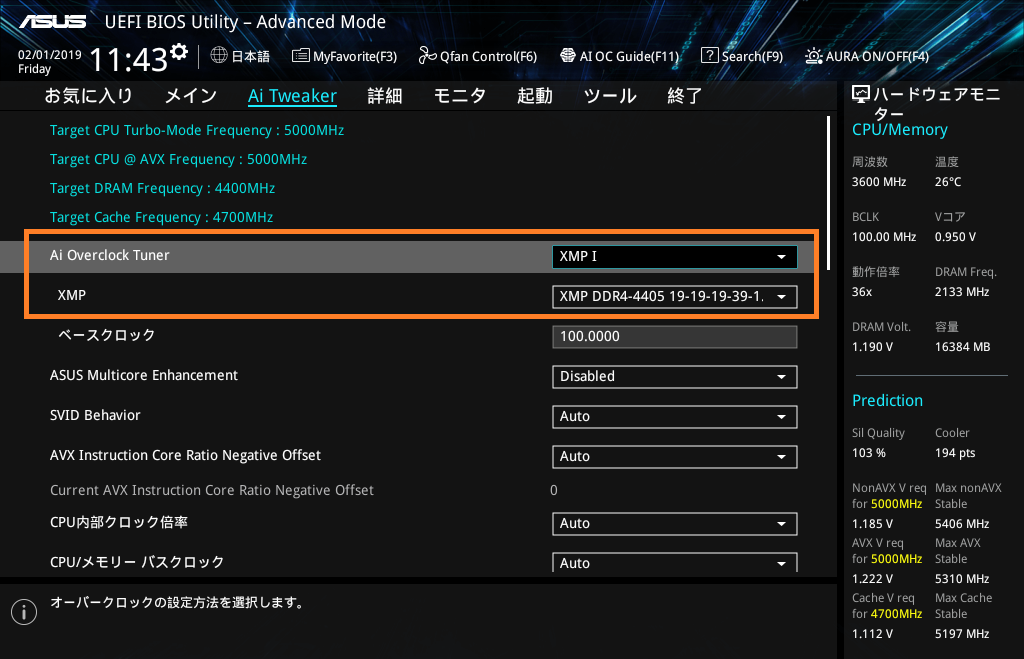This screenshot has height=659, width=1024.
Task: Open the 詳細 tab
Action: point(385,96)
